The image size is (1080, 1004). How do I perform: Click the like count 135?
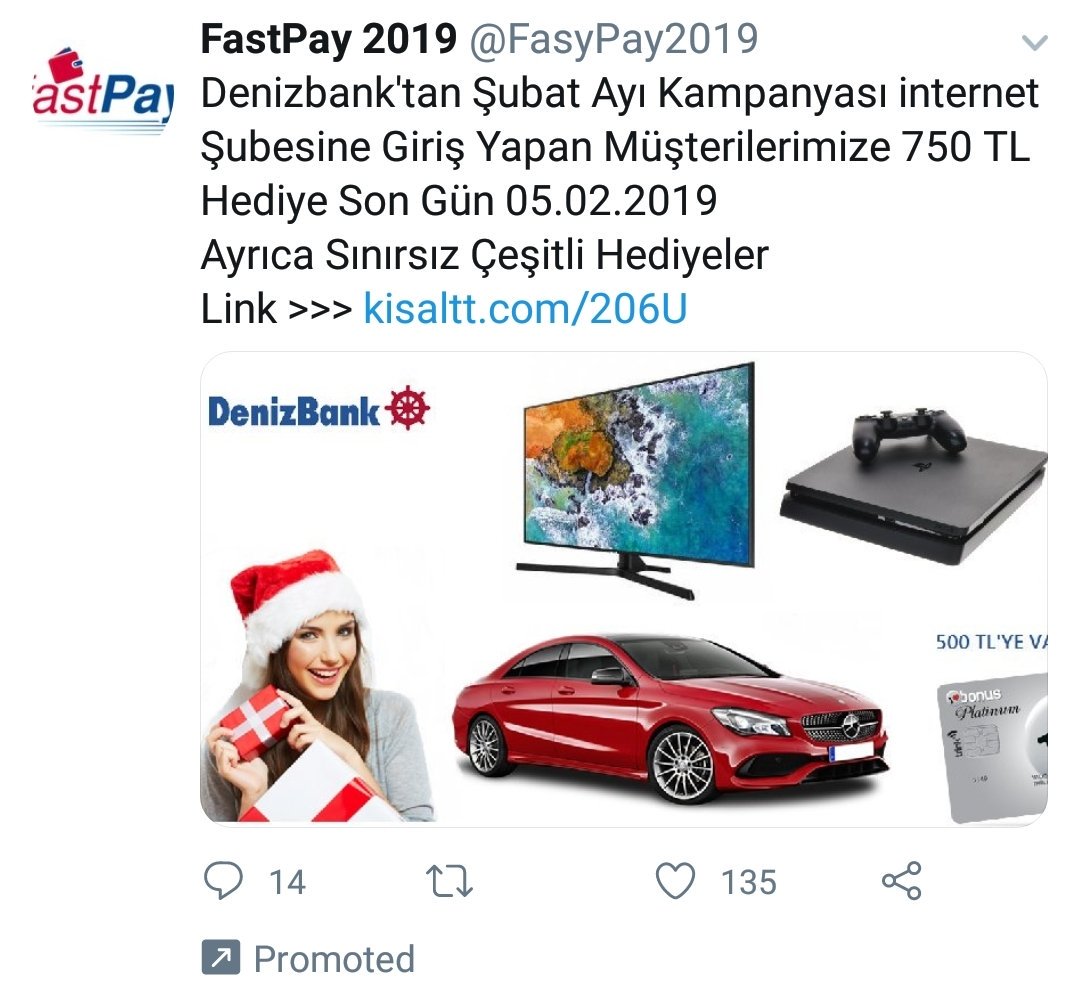point(749,882)
